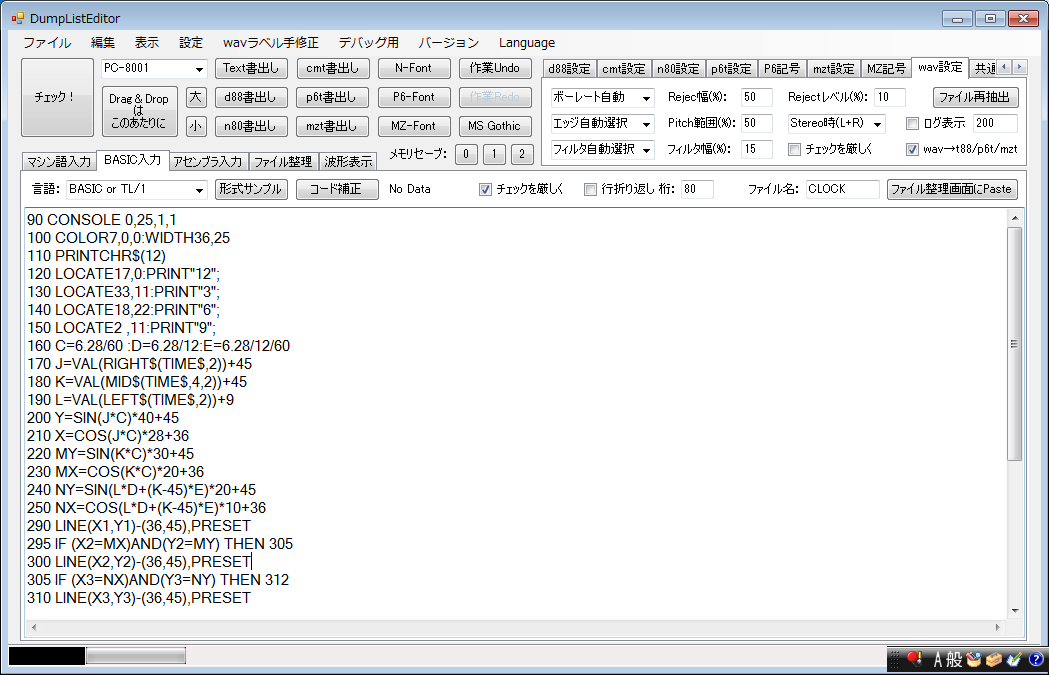Image resolution: width=1049 pixels, height=675 pixels.
Task: Click the horizontal scrollbar track under code area
Action: click(515, 628)
